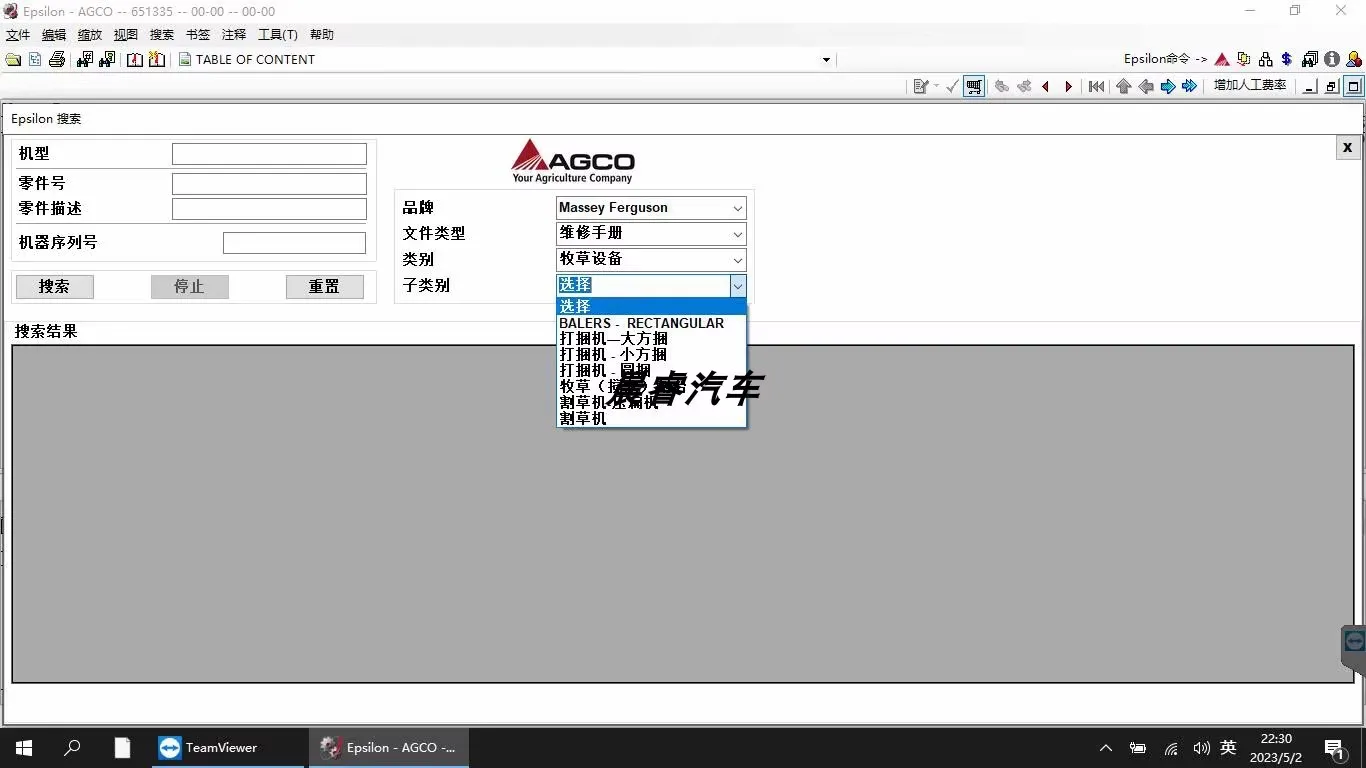Screen dimensions: 1366x768
Task: Click the gray left arrow icon
Action: click(1146, 87)
